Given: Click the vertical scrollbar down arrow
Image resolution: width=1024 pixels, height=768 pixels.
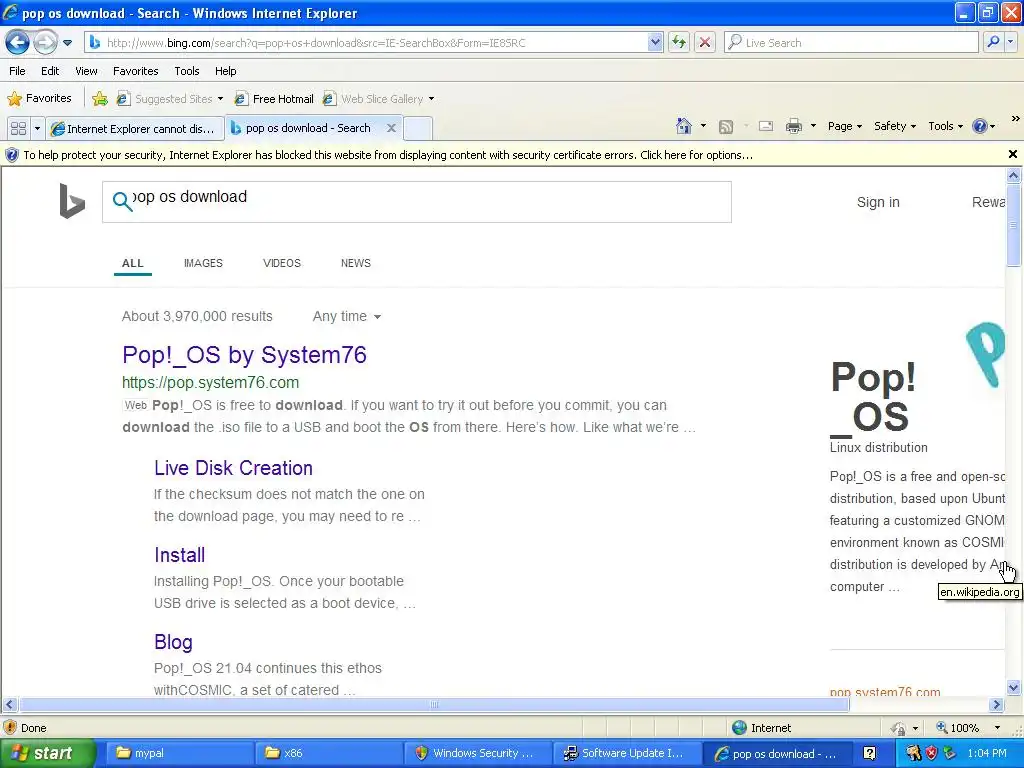Looking at the screenshot, I should click(1013, 687).
